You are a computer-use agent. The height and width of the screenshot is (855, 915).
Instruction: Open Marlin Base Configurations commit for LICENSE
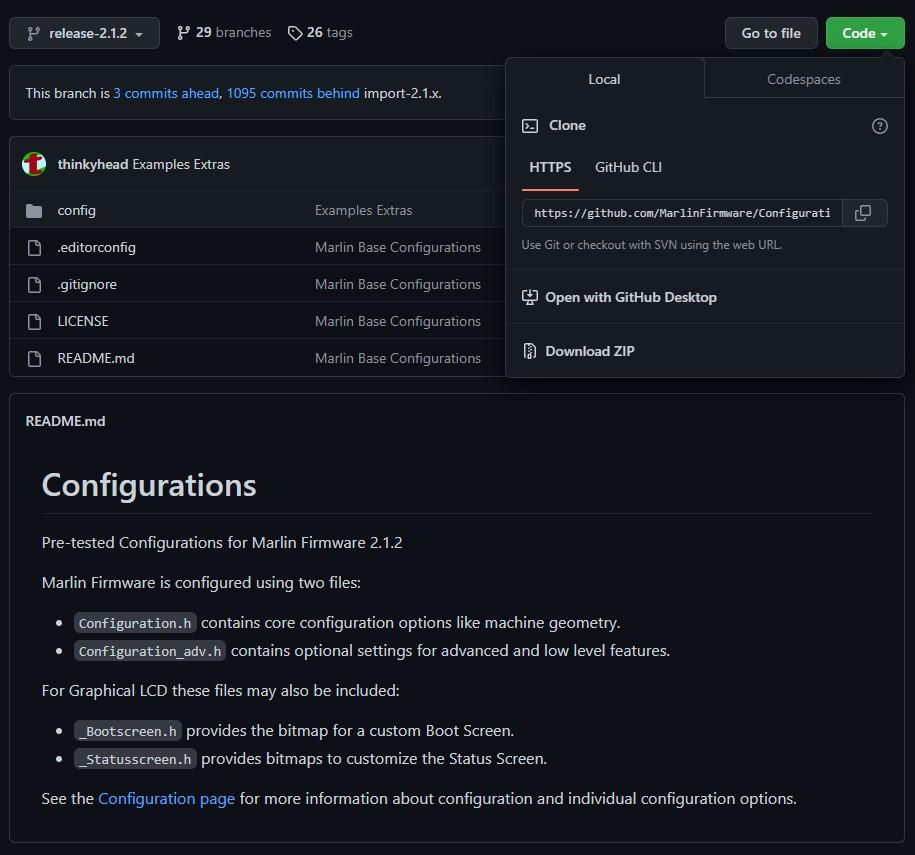tap(397, 322)
